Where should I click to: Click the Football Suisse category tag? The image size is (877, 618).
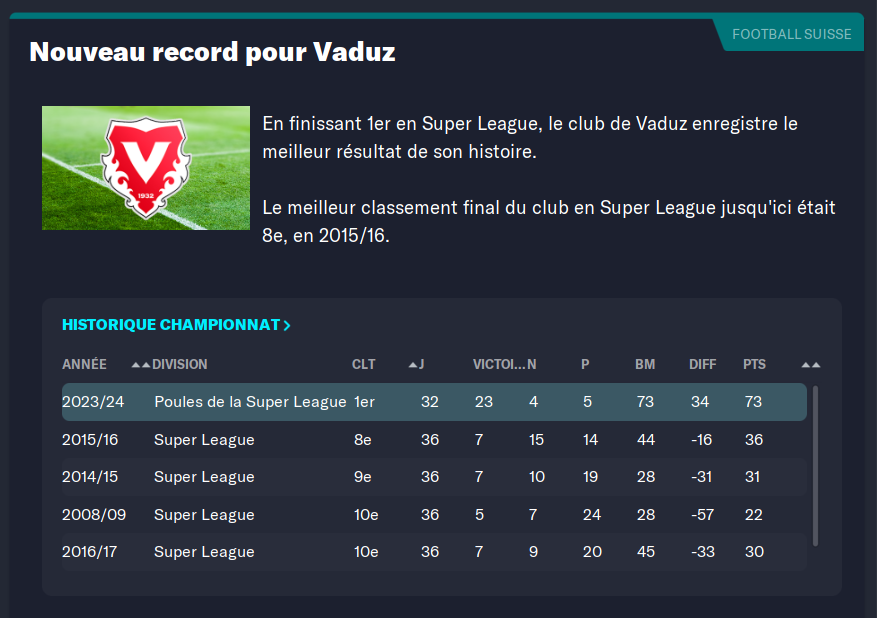(791, 34)
